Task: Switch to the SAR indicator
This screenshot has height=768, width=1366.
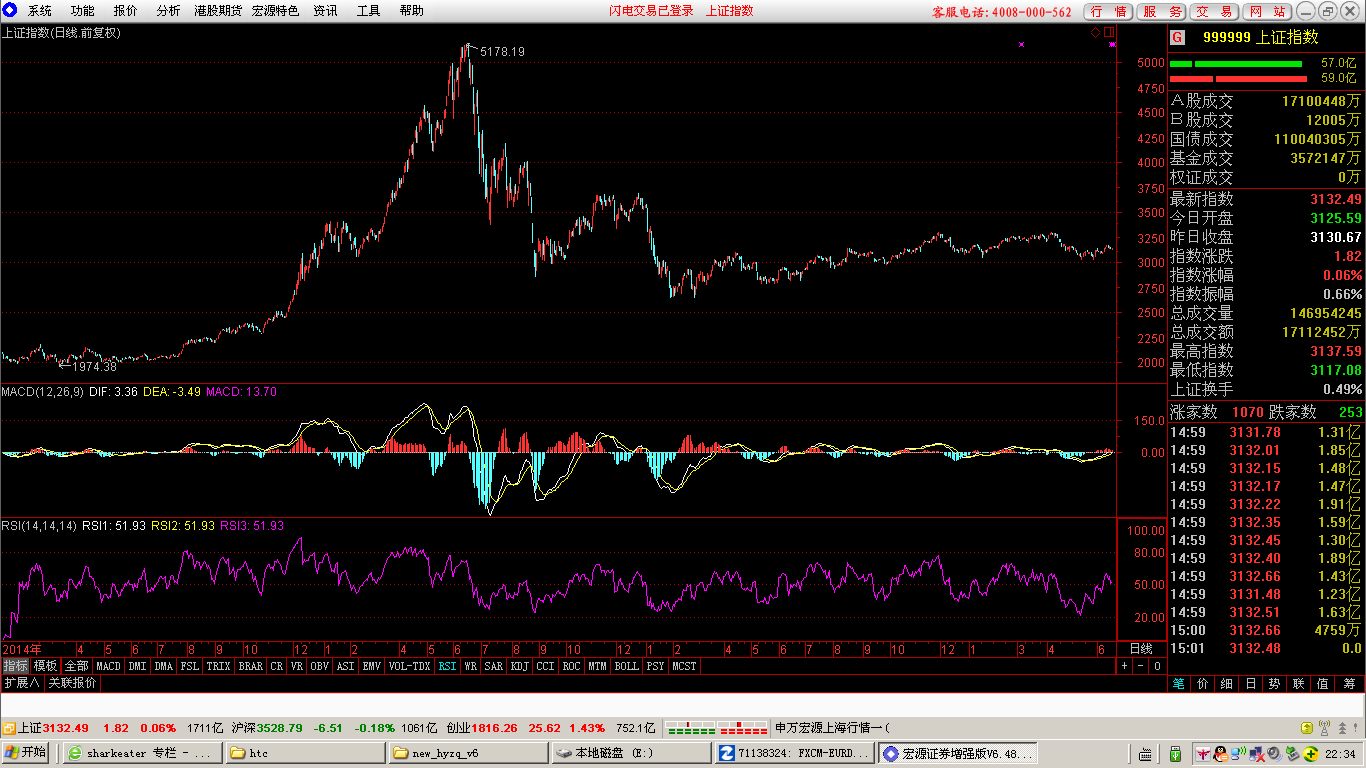Action: click(x=494, y=665)
